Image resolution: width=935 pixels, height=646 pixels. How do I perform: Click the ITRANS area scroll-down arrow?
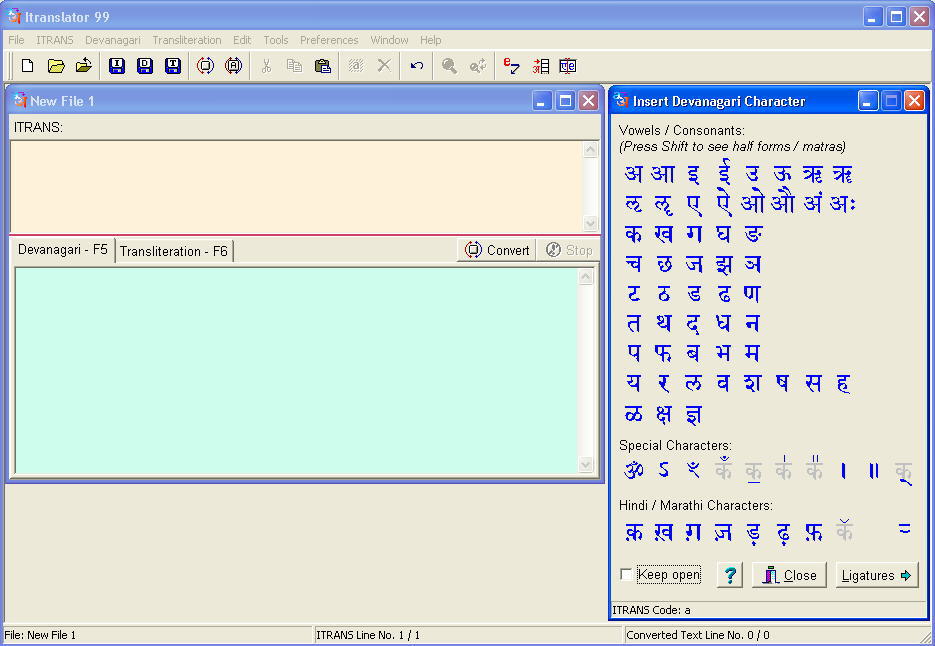coord(590,224)
